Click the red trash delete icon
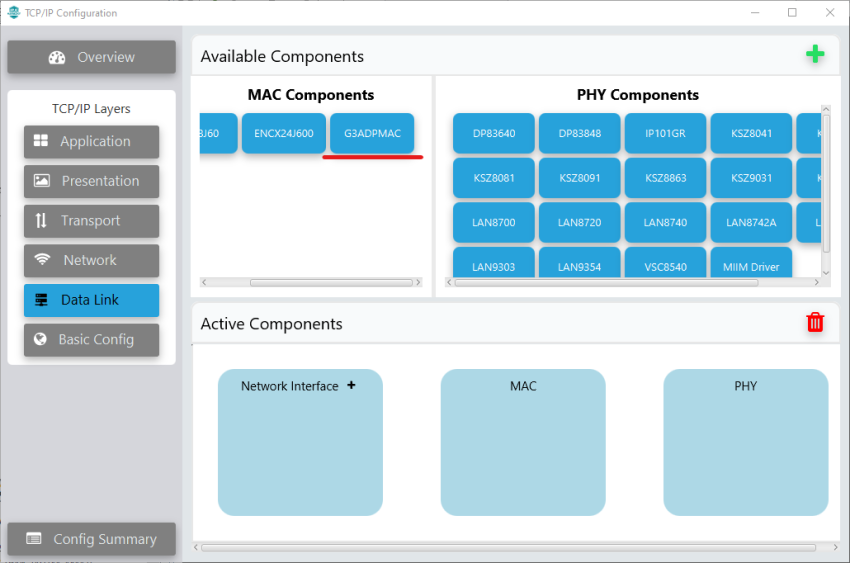The width and height of the screenshot is (850, 563). [x=815, y=322]
